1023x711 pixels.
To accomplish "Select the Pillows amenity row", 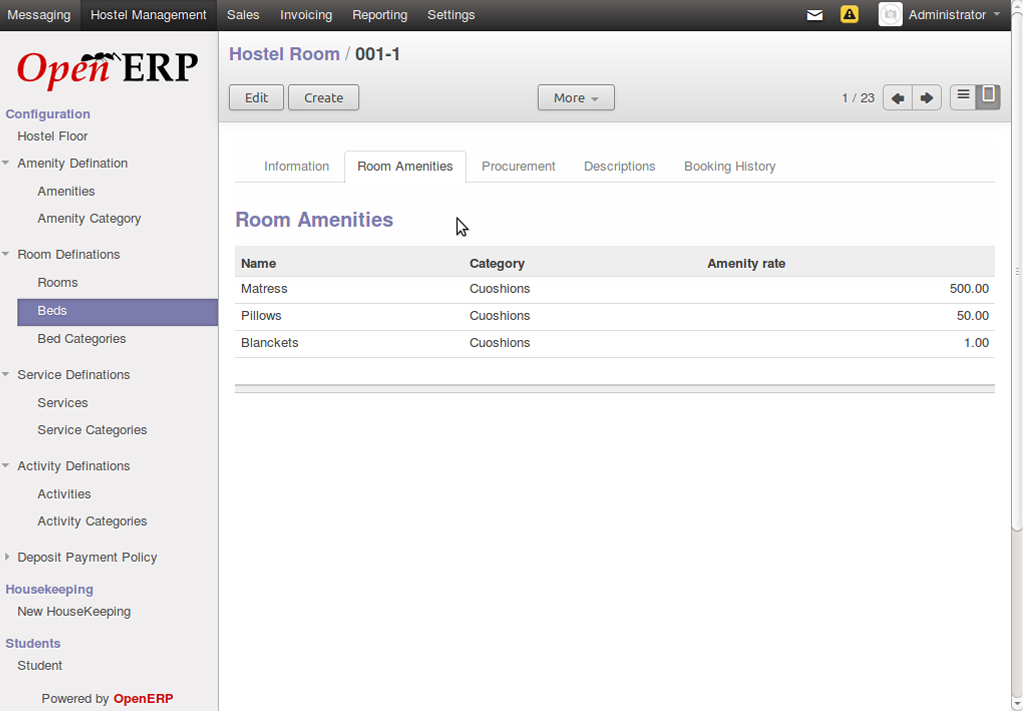I will (x=615, y=316).
